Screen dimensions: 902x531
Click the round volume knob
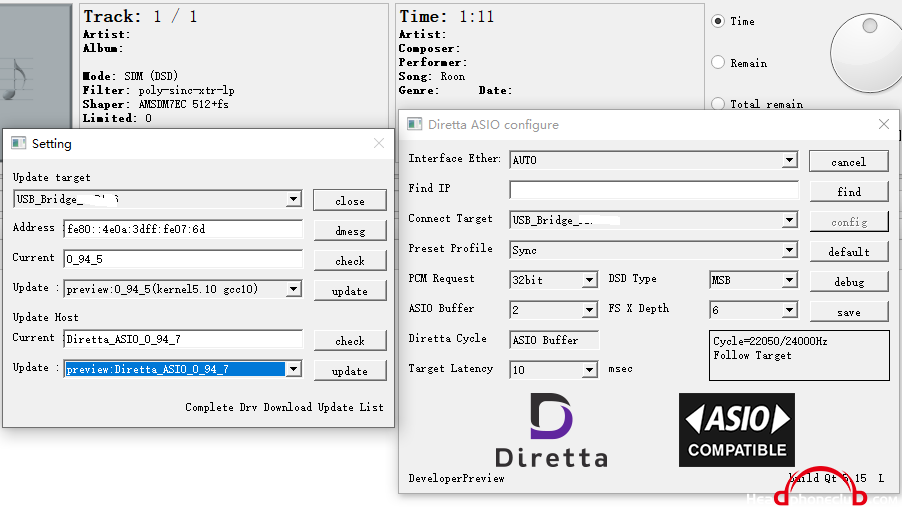866,53
